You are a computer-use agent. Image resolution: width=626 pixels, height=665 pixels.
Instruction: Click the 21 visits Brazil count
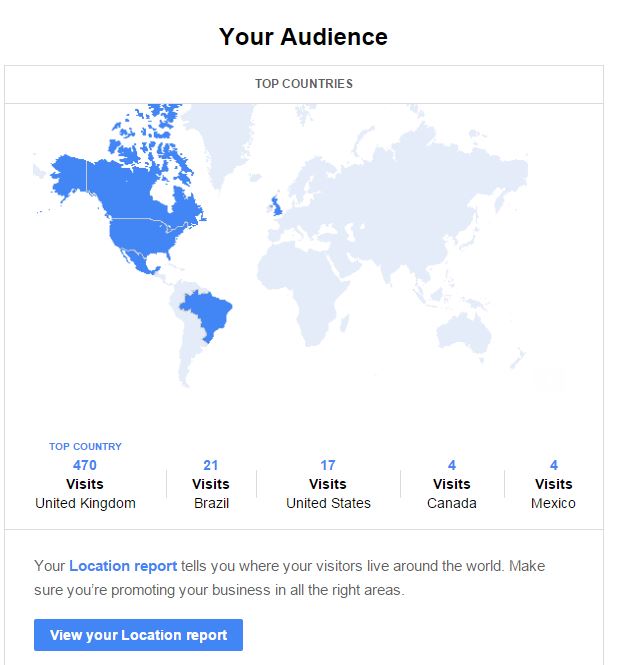pyautogui.click(x=211, y=465)
